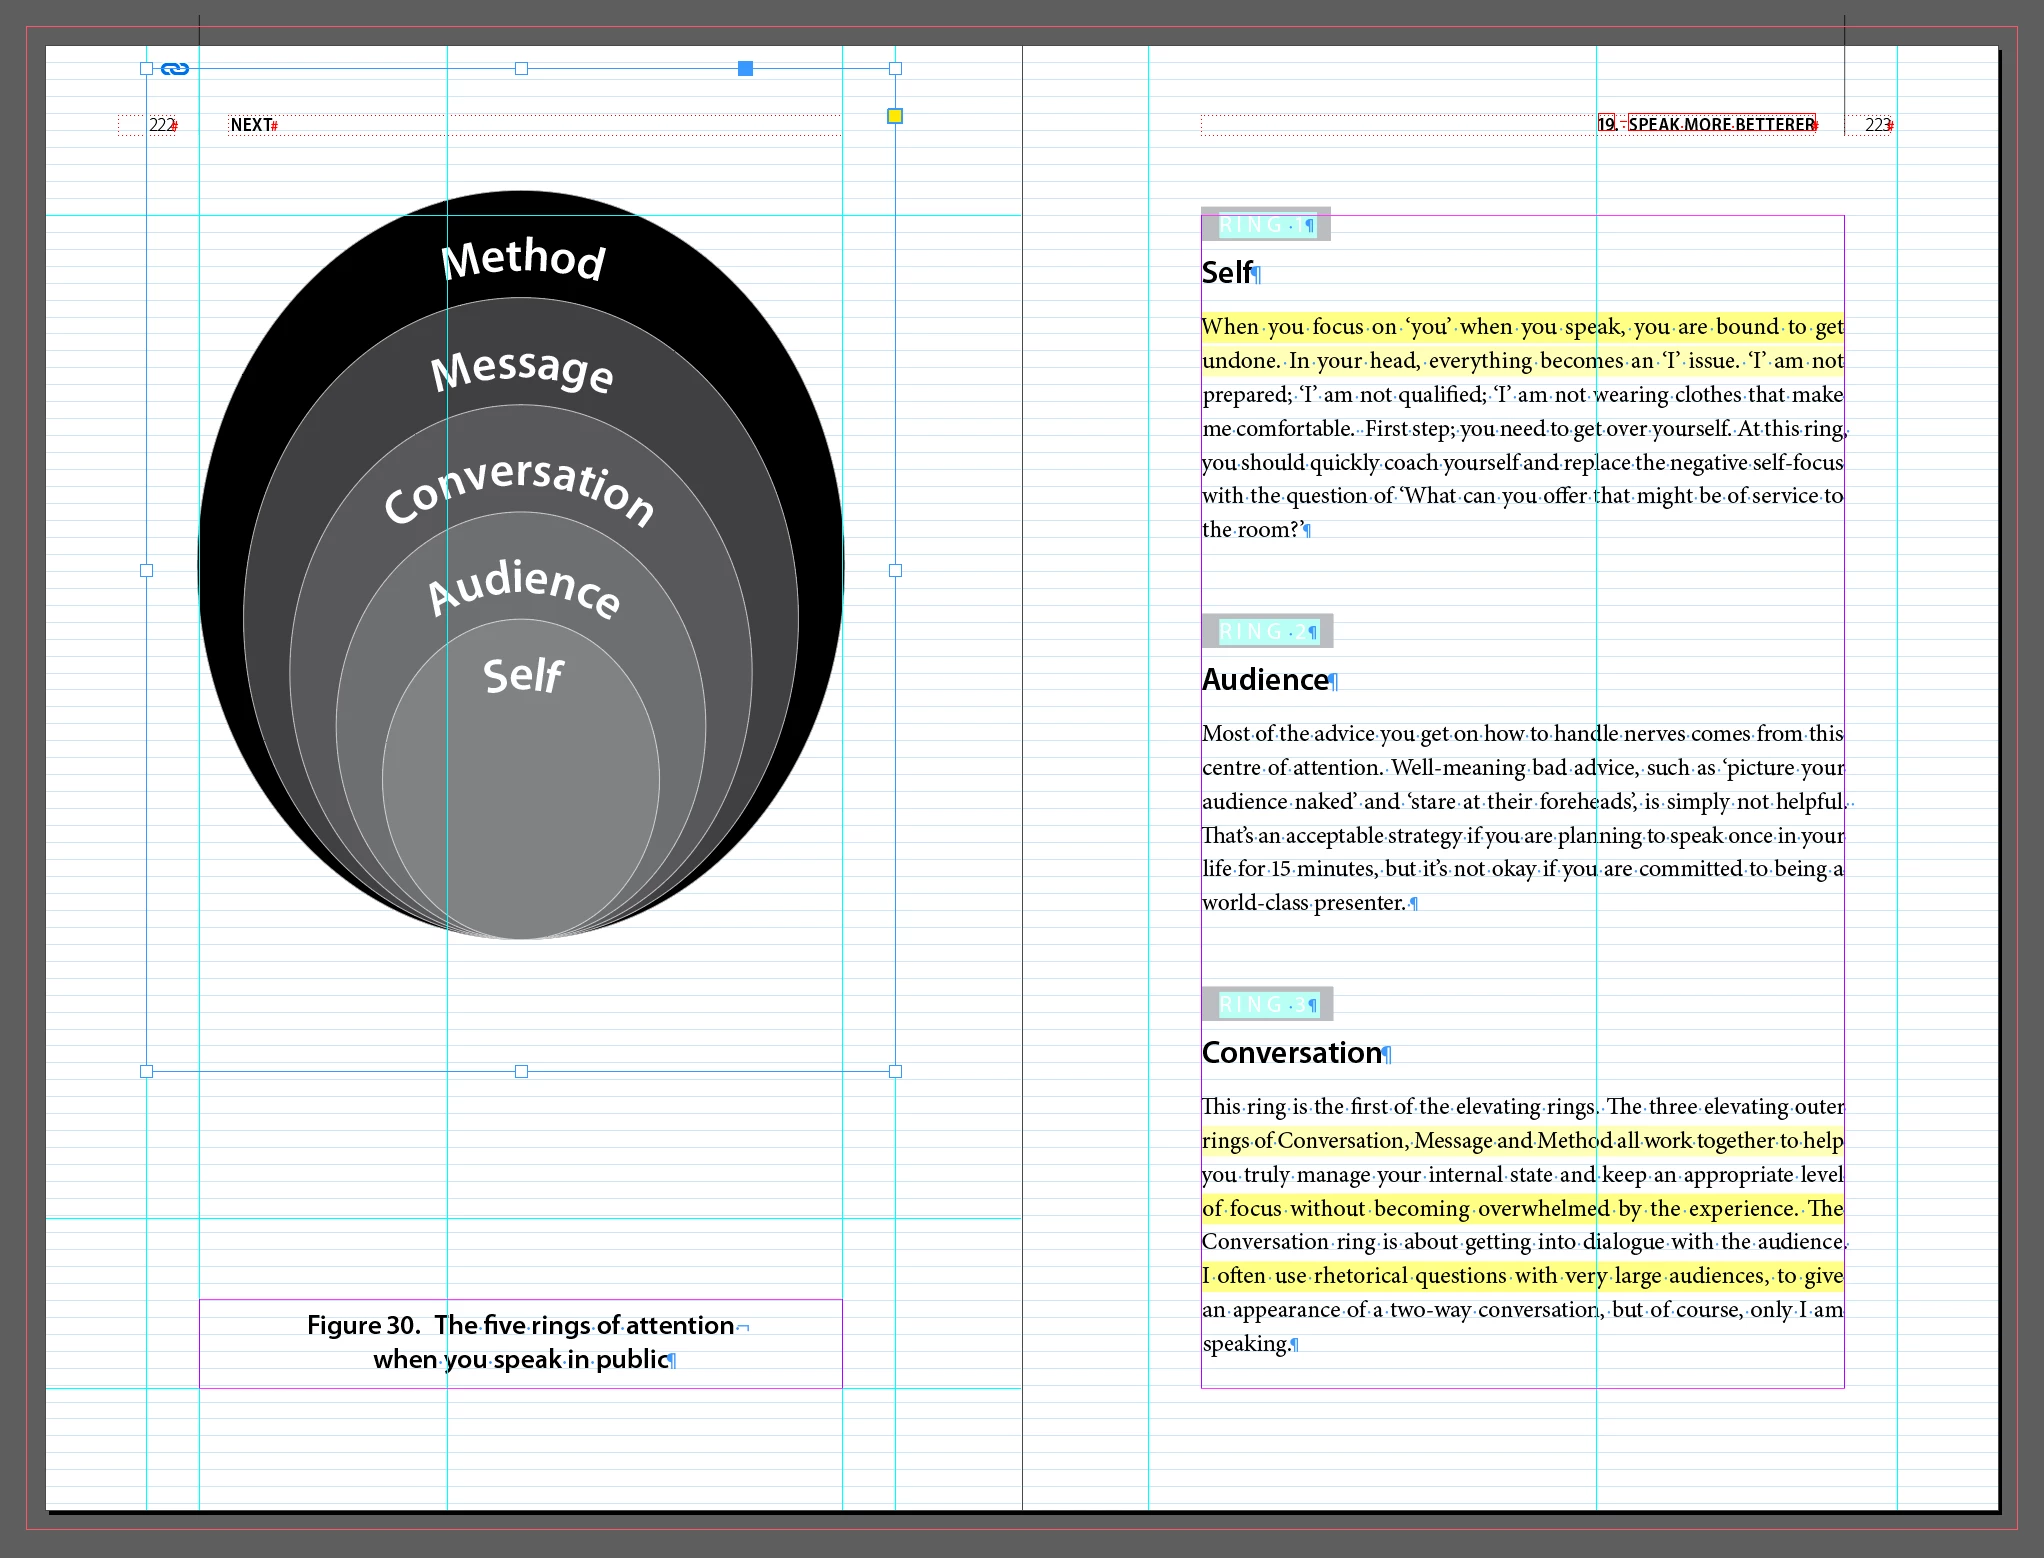Click the Audience heading on right page
The height and width of the screenshot is (1558, 2044).
click(1266, 680)
